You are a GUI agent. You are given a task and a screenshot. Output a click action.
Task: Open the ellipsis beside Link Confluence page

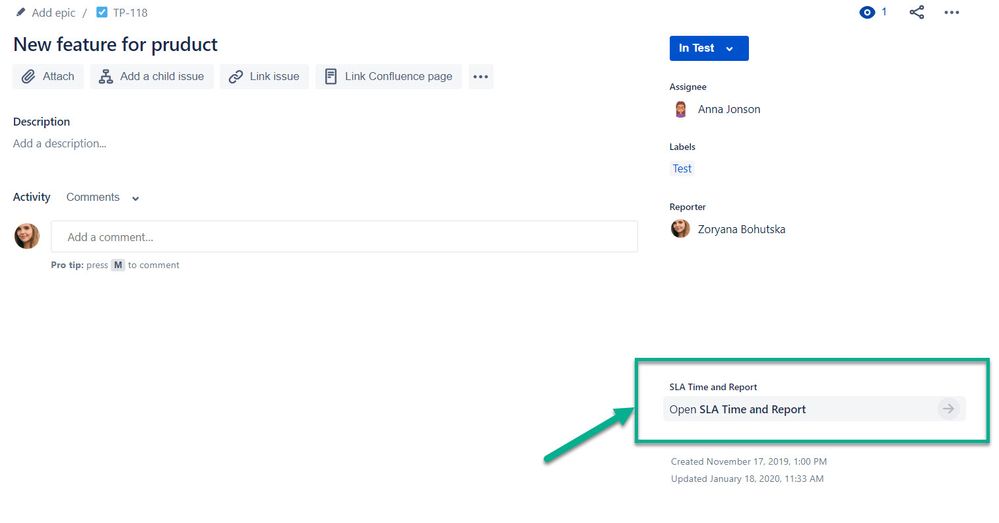480,76
